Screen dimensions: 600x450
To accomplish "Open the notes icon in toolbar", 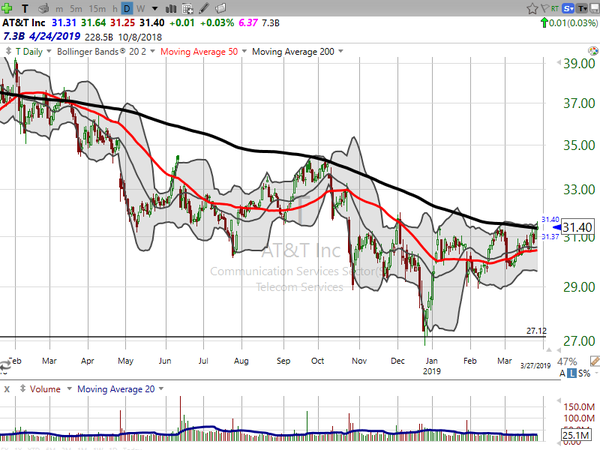I will point(220,8).
